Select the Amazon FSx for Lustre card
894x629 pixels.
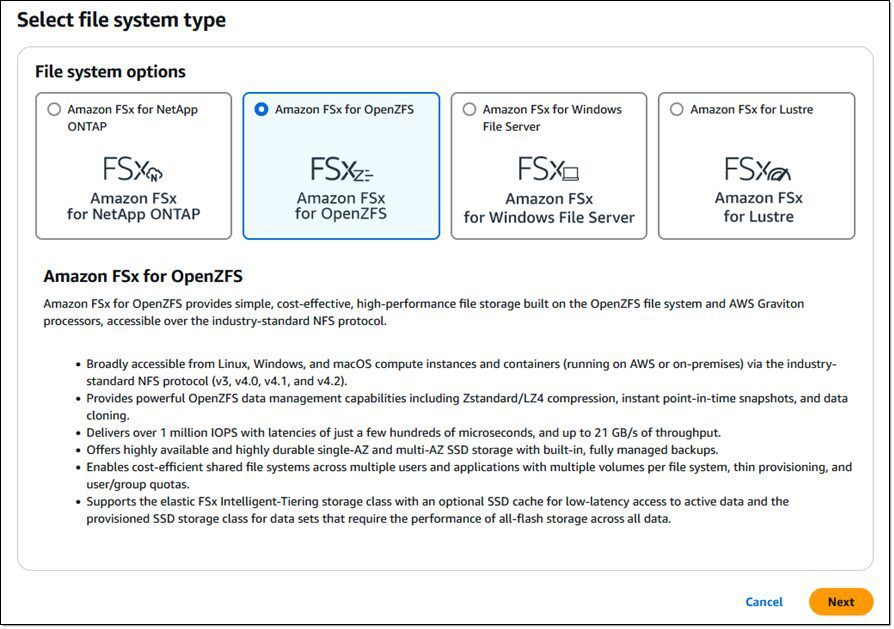tap(756, 165)
